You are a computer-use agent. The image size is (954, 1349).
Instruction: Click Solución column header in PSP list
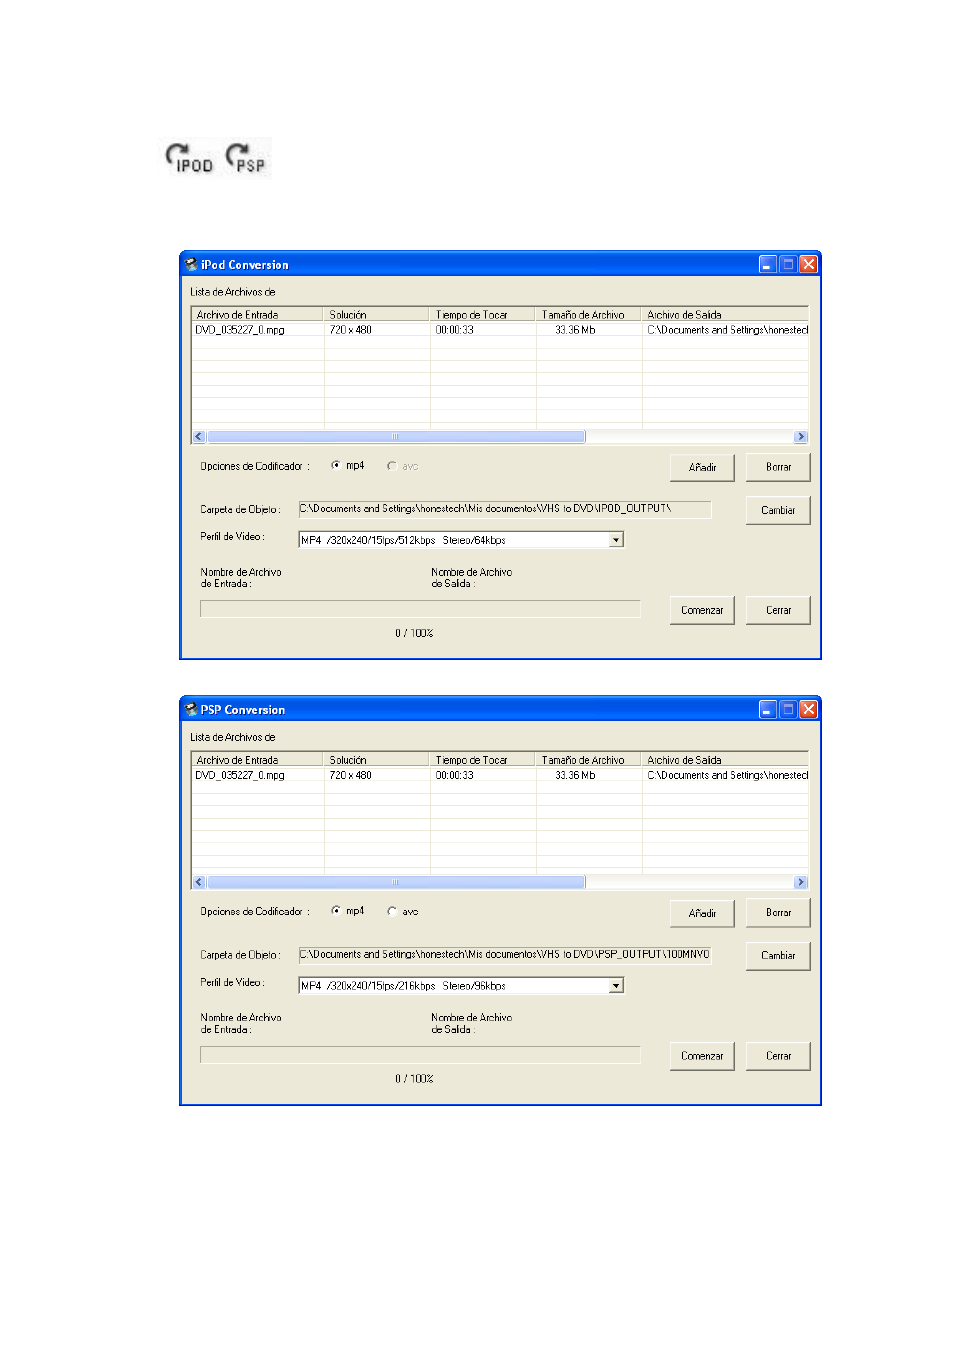(x=377, y=760)
